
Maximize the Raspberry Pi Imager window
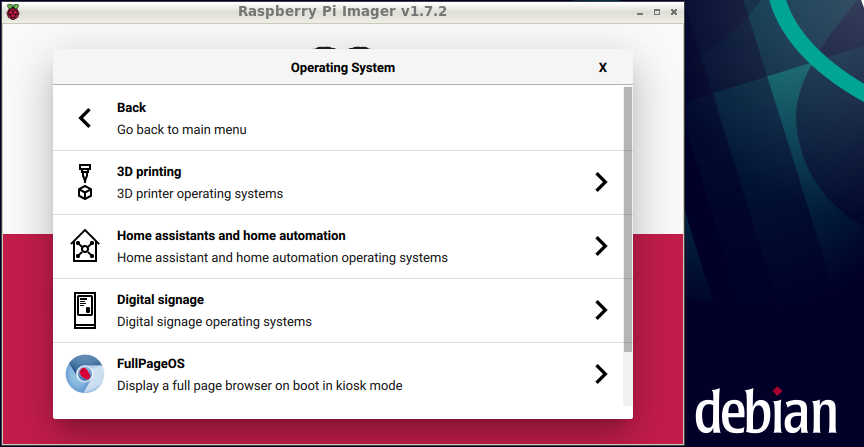coord(656,11)
